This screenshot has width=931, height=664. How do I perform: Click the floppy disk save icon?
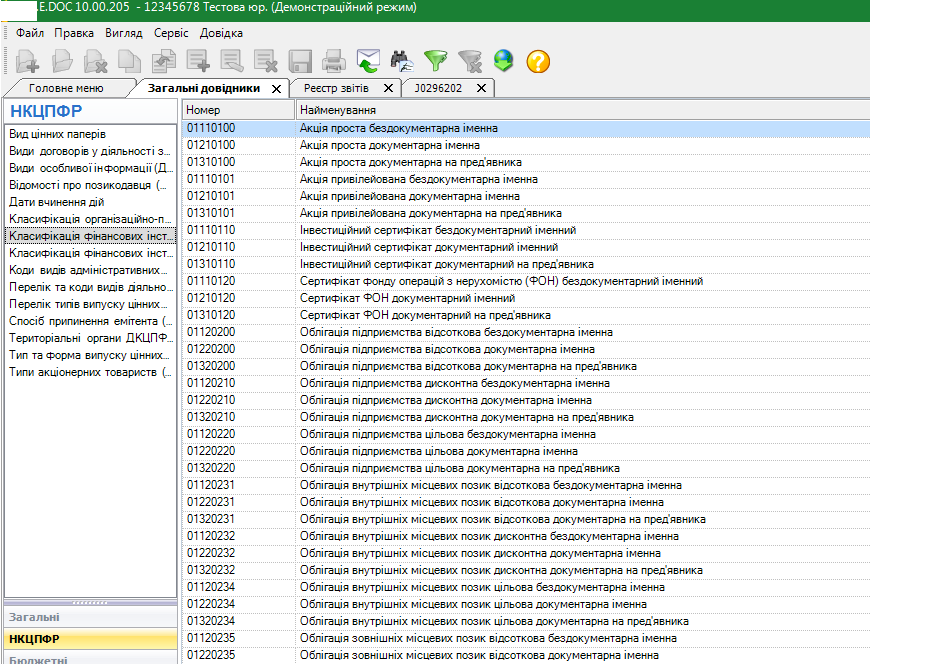point(299,62)
